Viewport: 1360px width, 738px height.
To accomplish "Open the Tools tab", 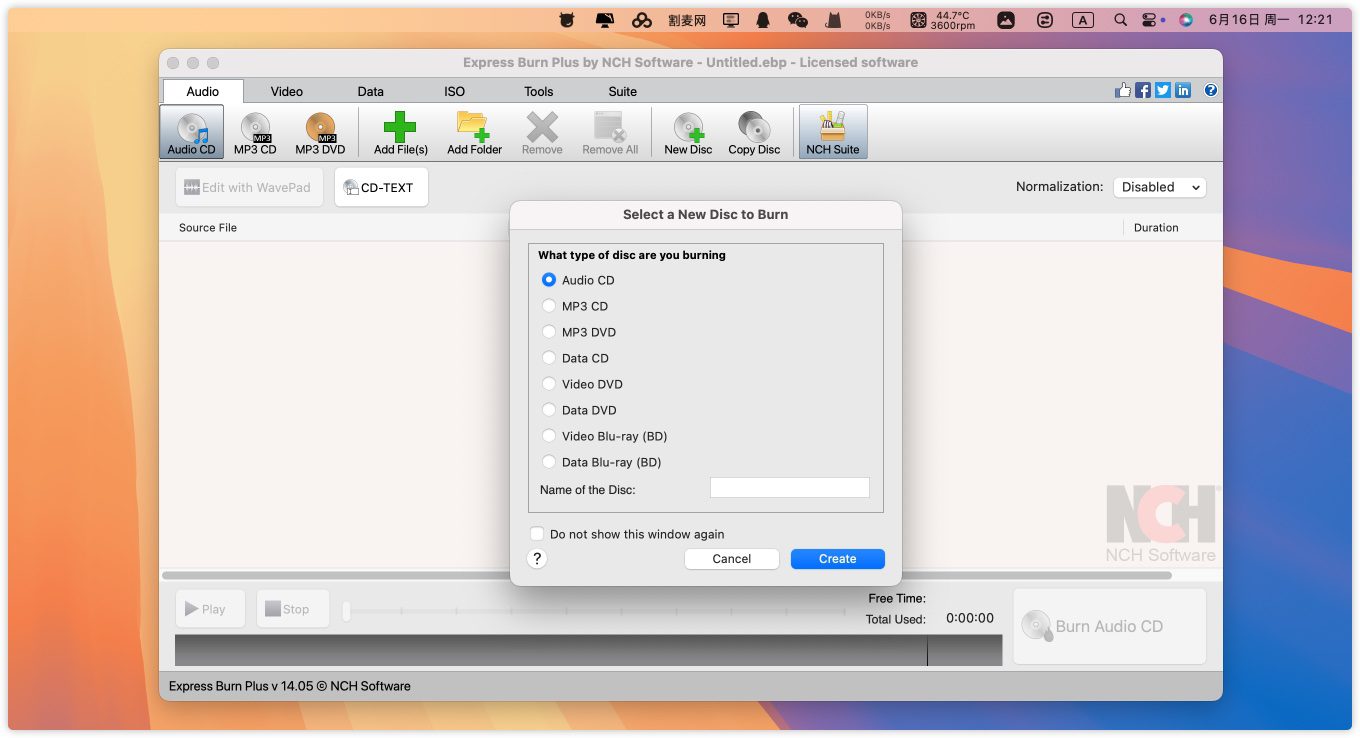I will (539, 91).
